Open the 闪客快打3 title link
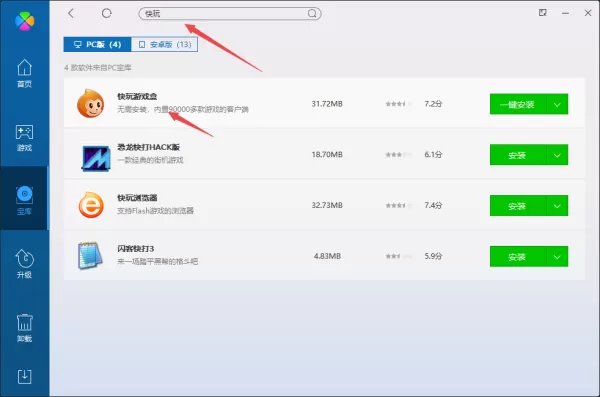600x397 pixels. pyautogui.click(x=135, y=248)
